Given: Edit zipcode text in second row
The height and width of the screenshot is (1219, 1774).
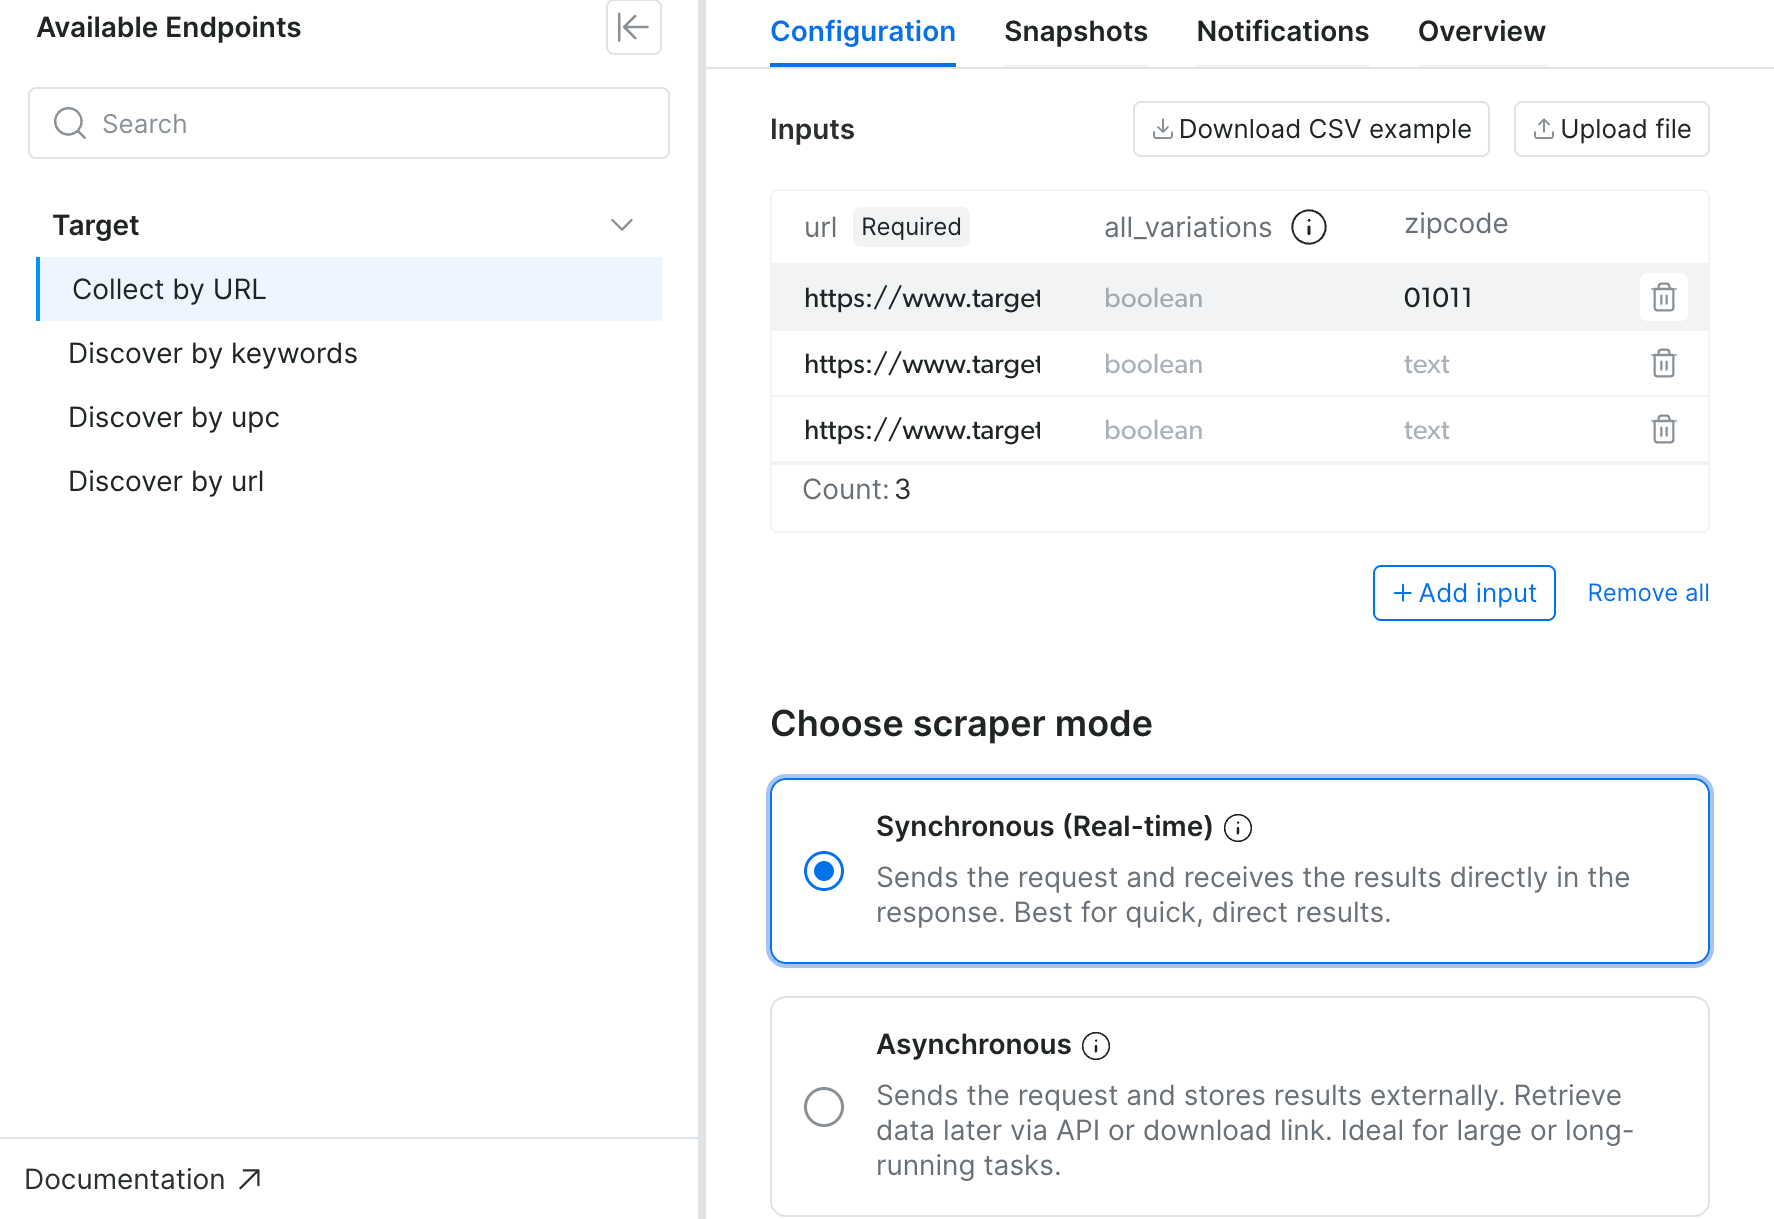Looking at the screenshot, I should pyautogui.click(x=1426, y=364).
